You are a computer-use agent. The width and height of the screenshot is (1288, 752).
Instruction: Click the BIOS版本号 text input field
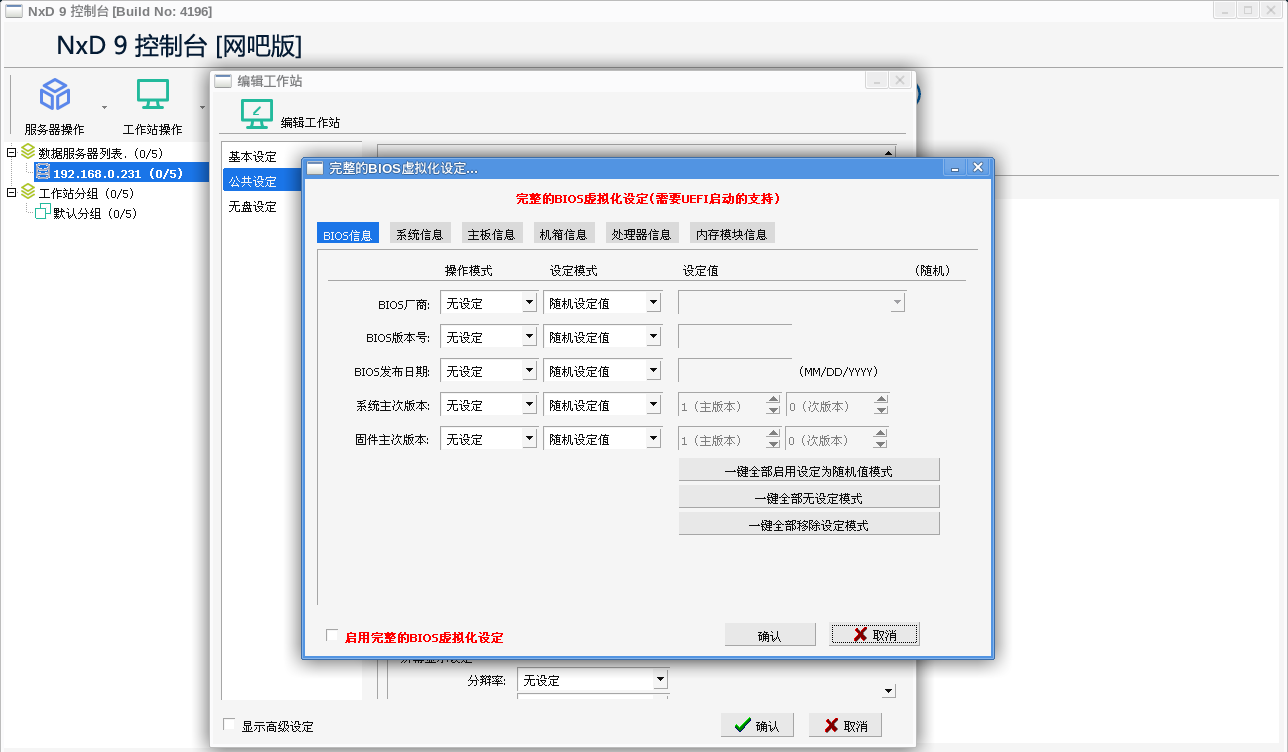733,335
